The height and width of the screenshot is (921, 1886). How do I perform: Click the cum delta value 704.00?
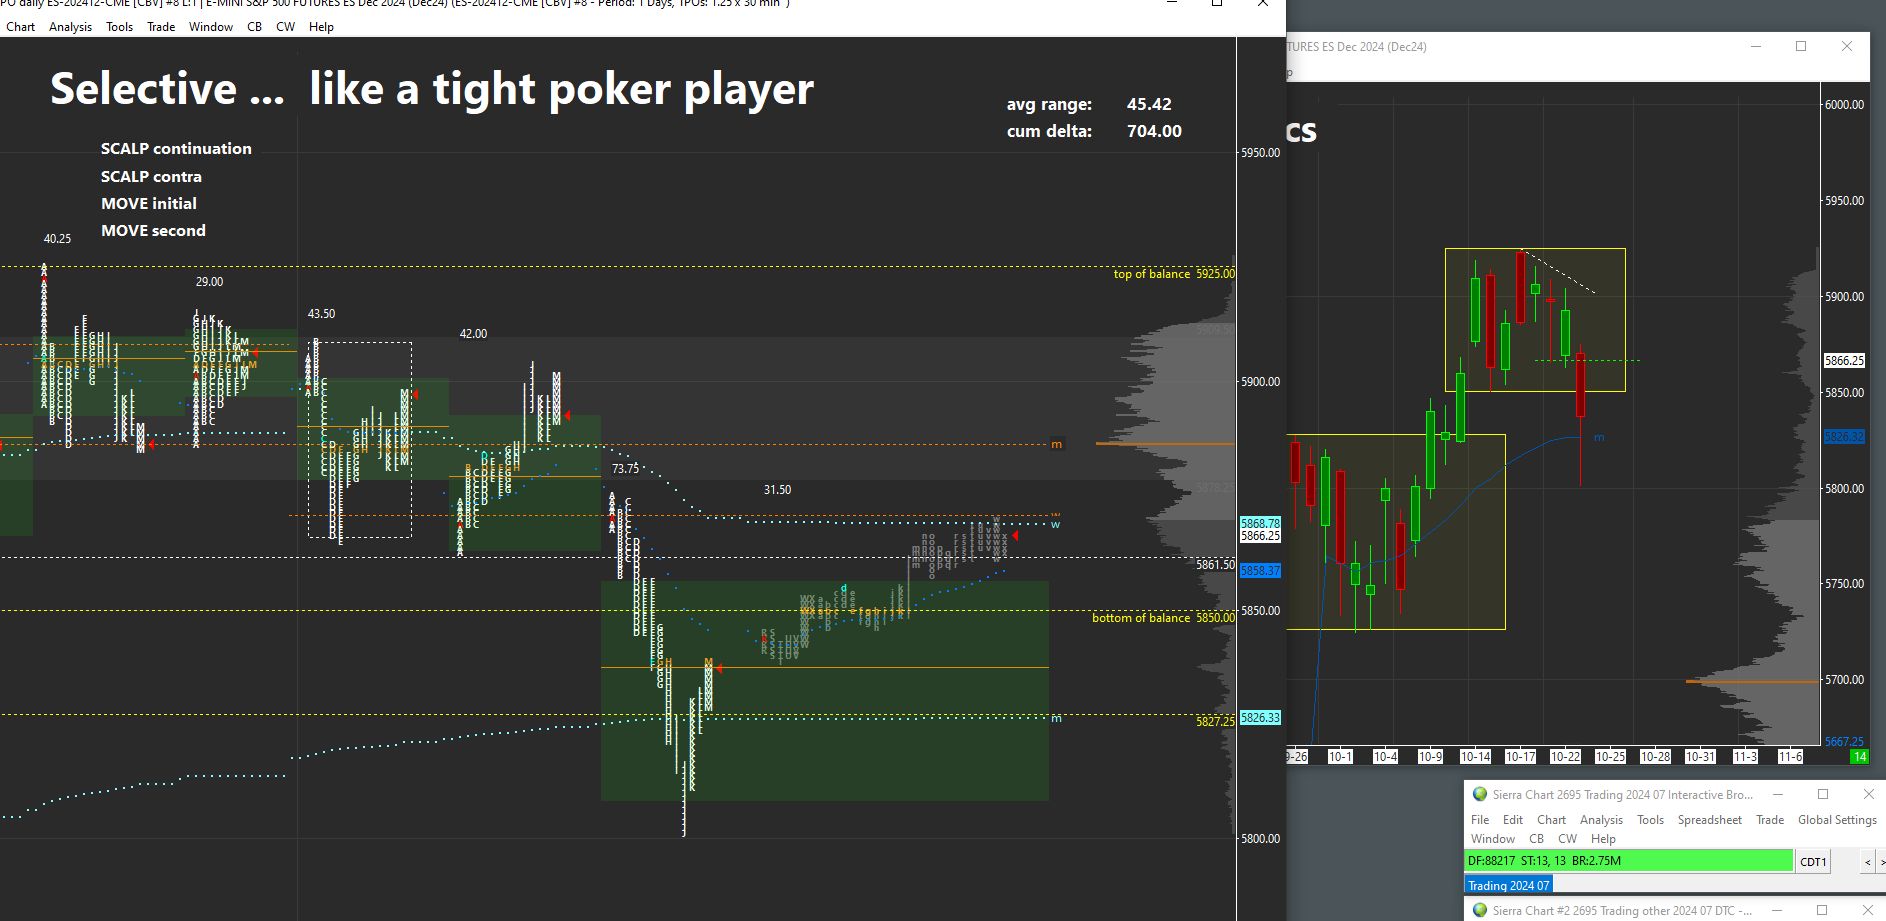pos(1154,131)
